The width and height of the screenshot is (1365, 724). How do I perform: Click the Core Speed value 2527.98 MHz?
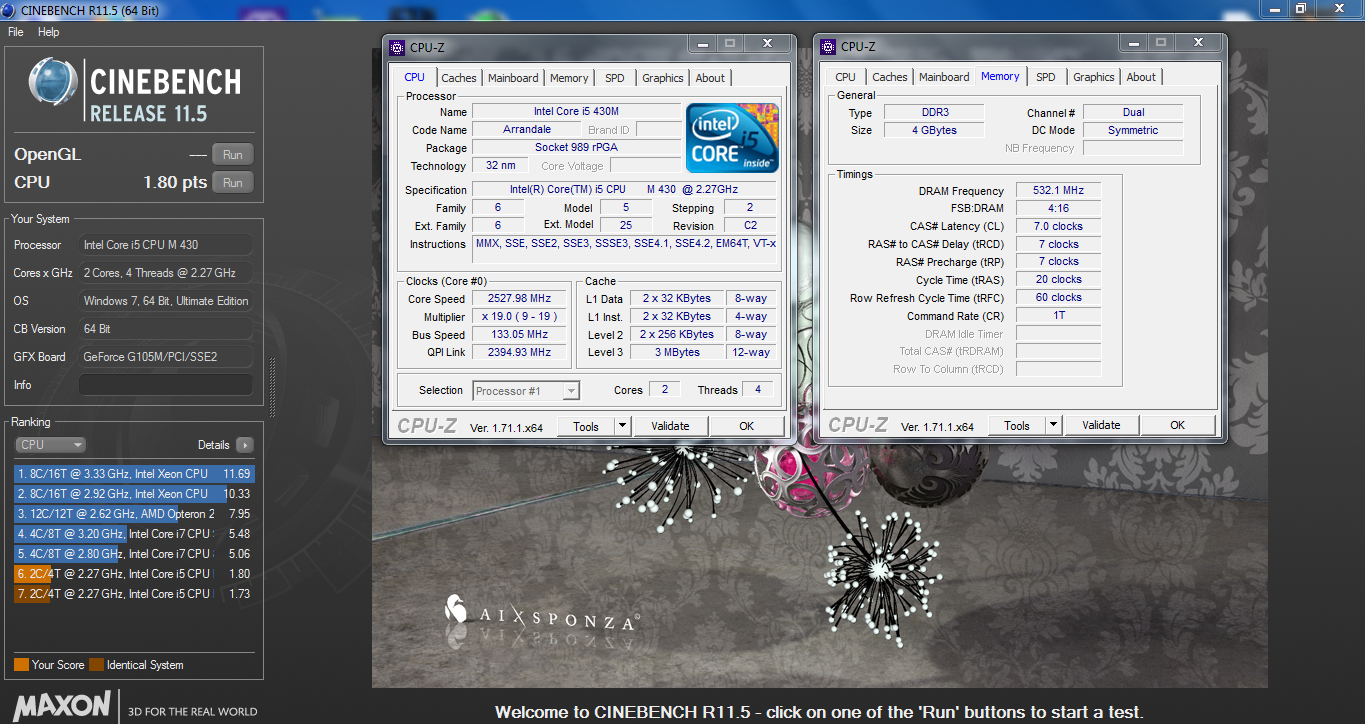[x=520, y=299]
